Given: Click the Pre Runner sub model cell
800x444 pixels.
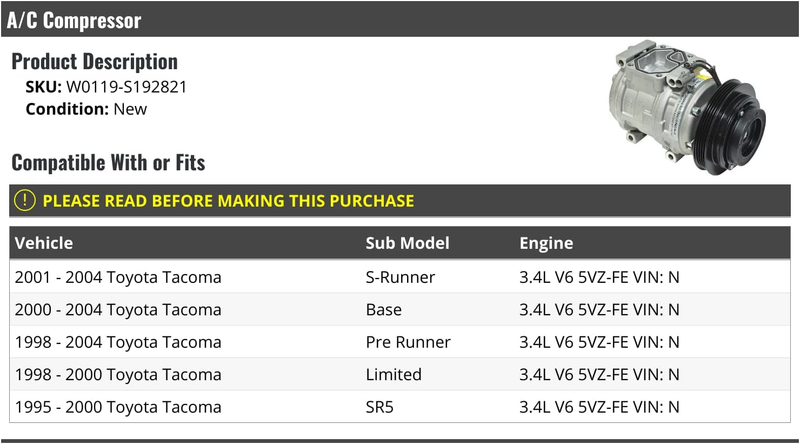Looking at the screenshot, I should [408, 342].
